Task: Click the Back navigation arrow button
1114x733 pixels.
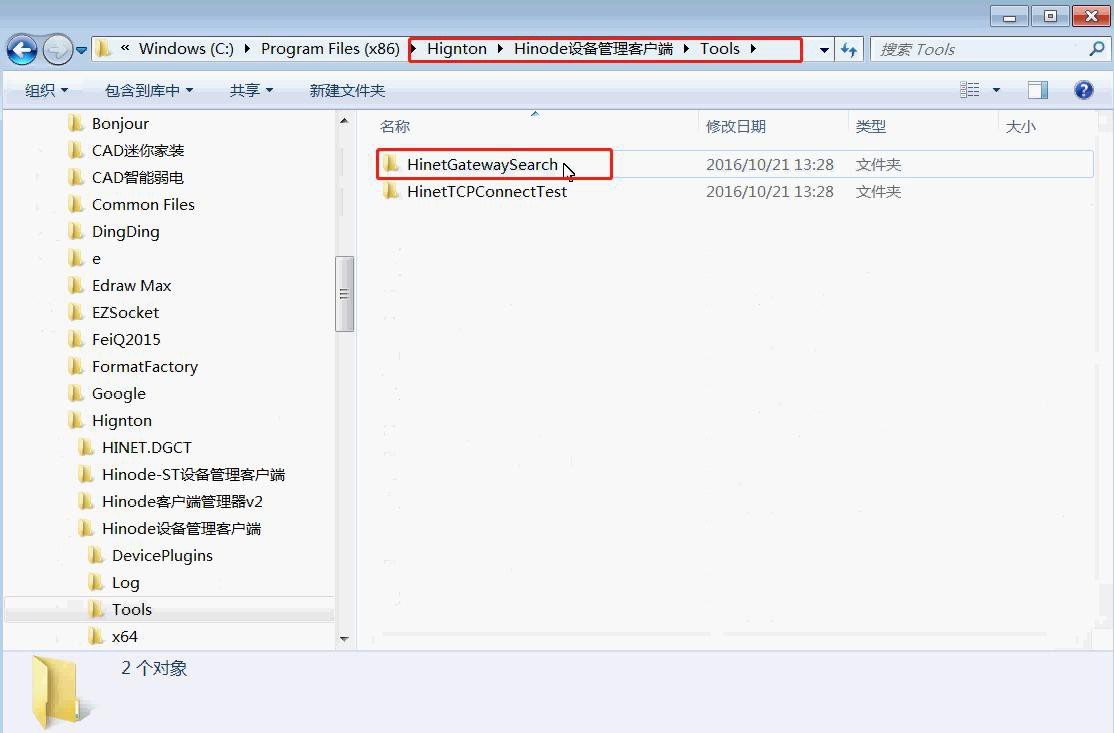Action: (22, 49)
